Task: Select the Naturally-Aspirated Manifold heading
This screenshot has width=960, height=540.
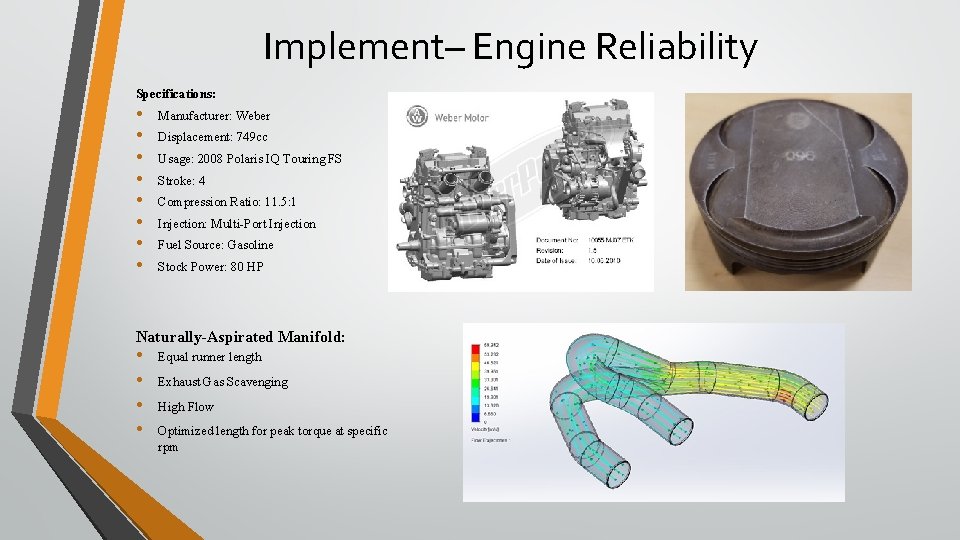Action: [240, 337]
